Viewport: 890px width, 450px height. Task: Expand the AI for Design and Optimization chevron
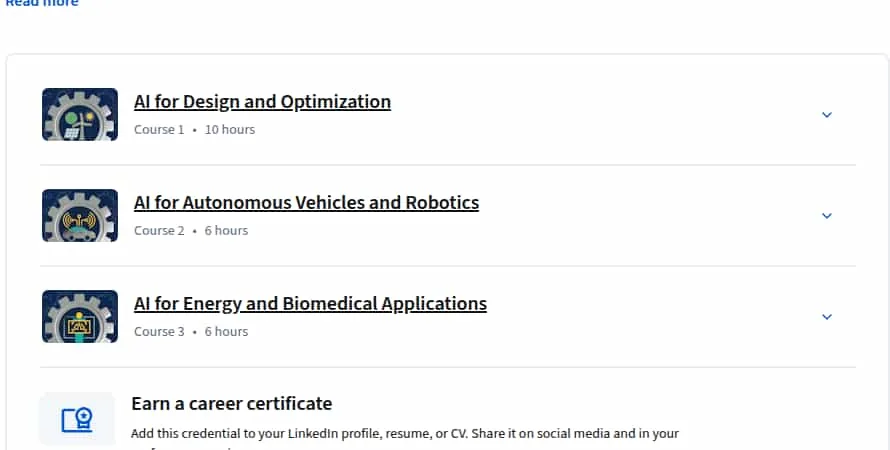(x=826, y=115)
